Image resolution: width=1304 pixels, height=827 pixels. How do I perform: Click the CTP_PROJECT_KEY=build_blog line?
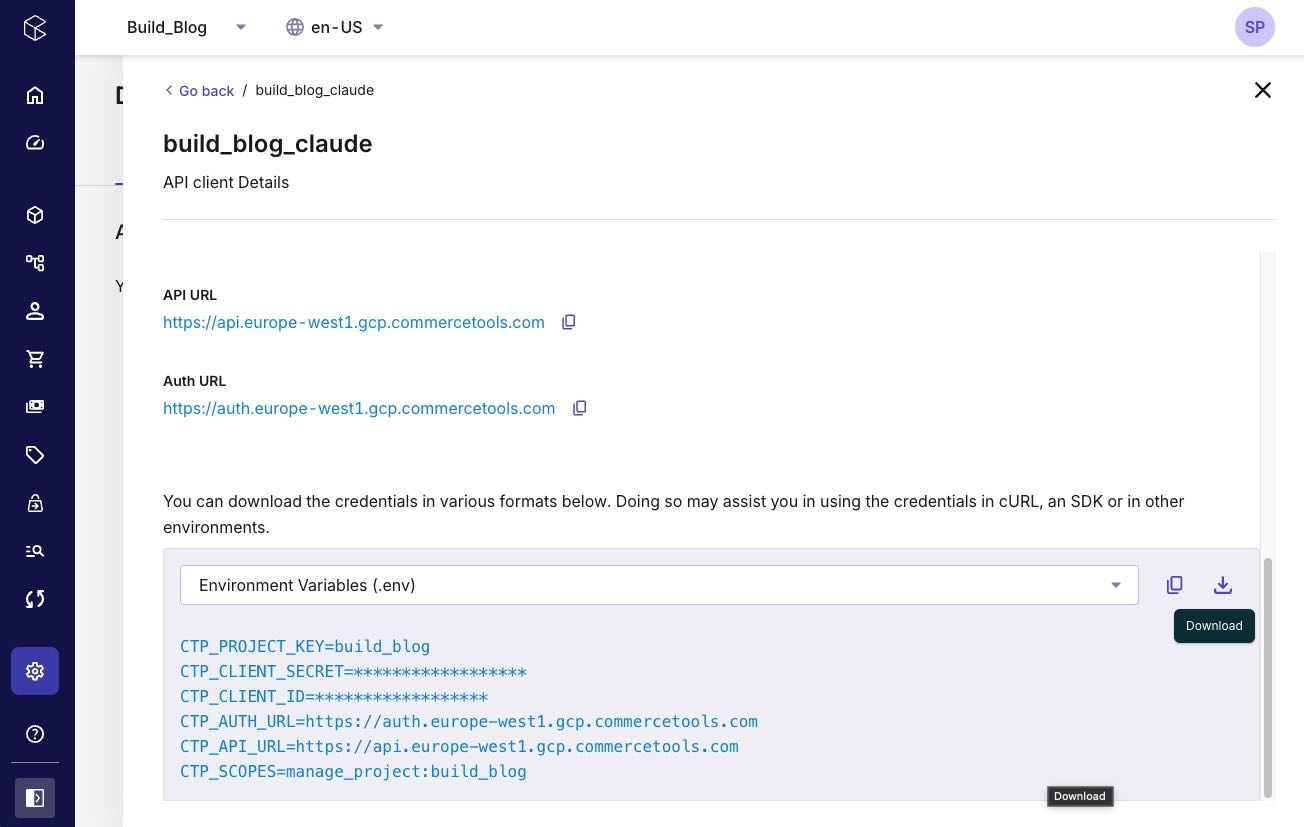tap(305, 646)
